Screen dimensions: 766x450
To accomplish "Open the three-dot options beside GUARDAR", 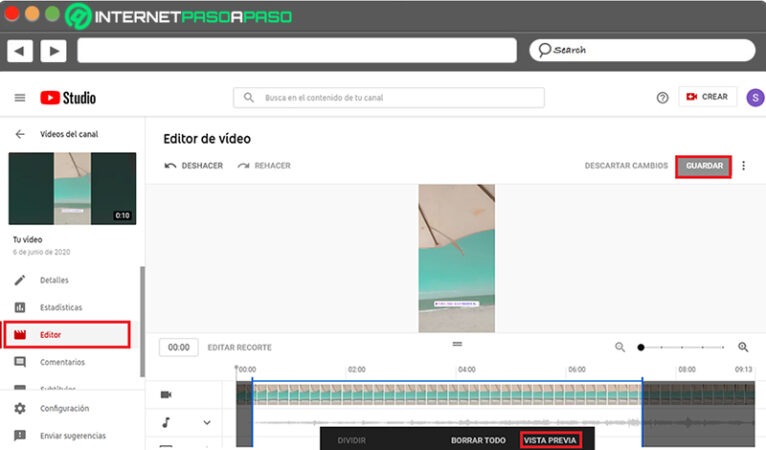I will click(x=743, y=166).
